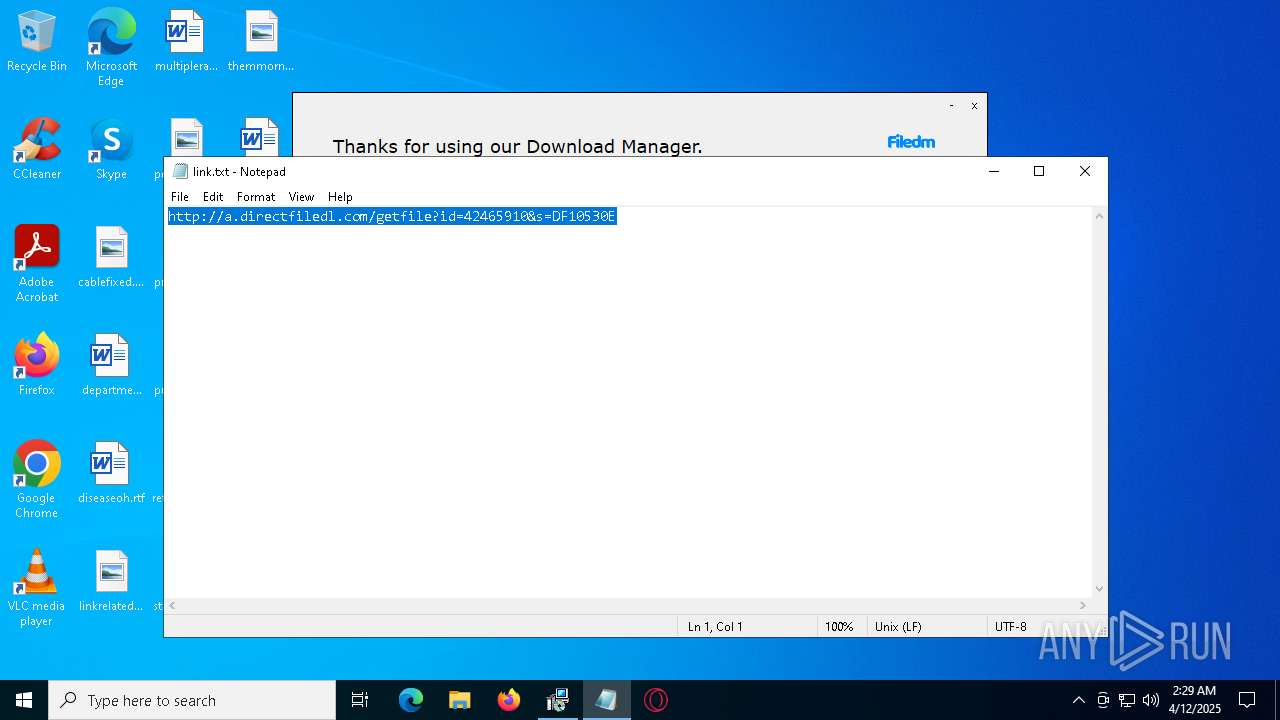This screenshot has width=1280, height=720.
Task: Select the diseaseoh.rtf document icon
Action: tap(111, 474)
